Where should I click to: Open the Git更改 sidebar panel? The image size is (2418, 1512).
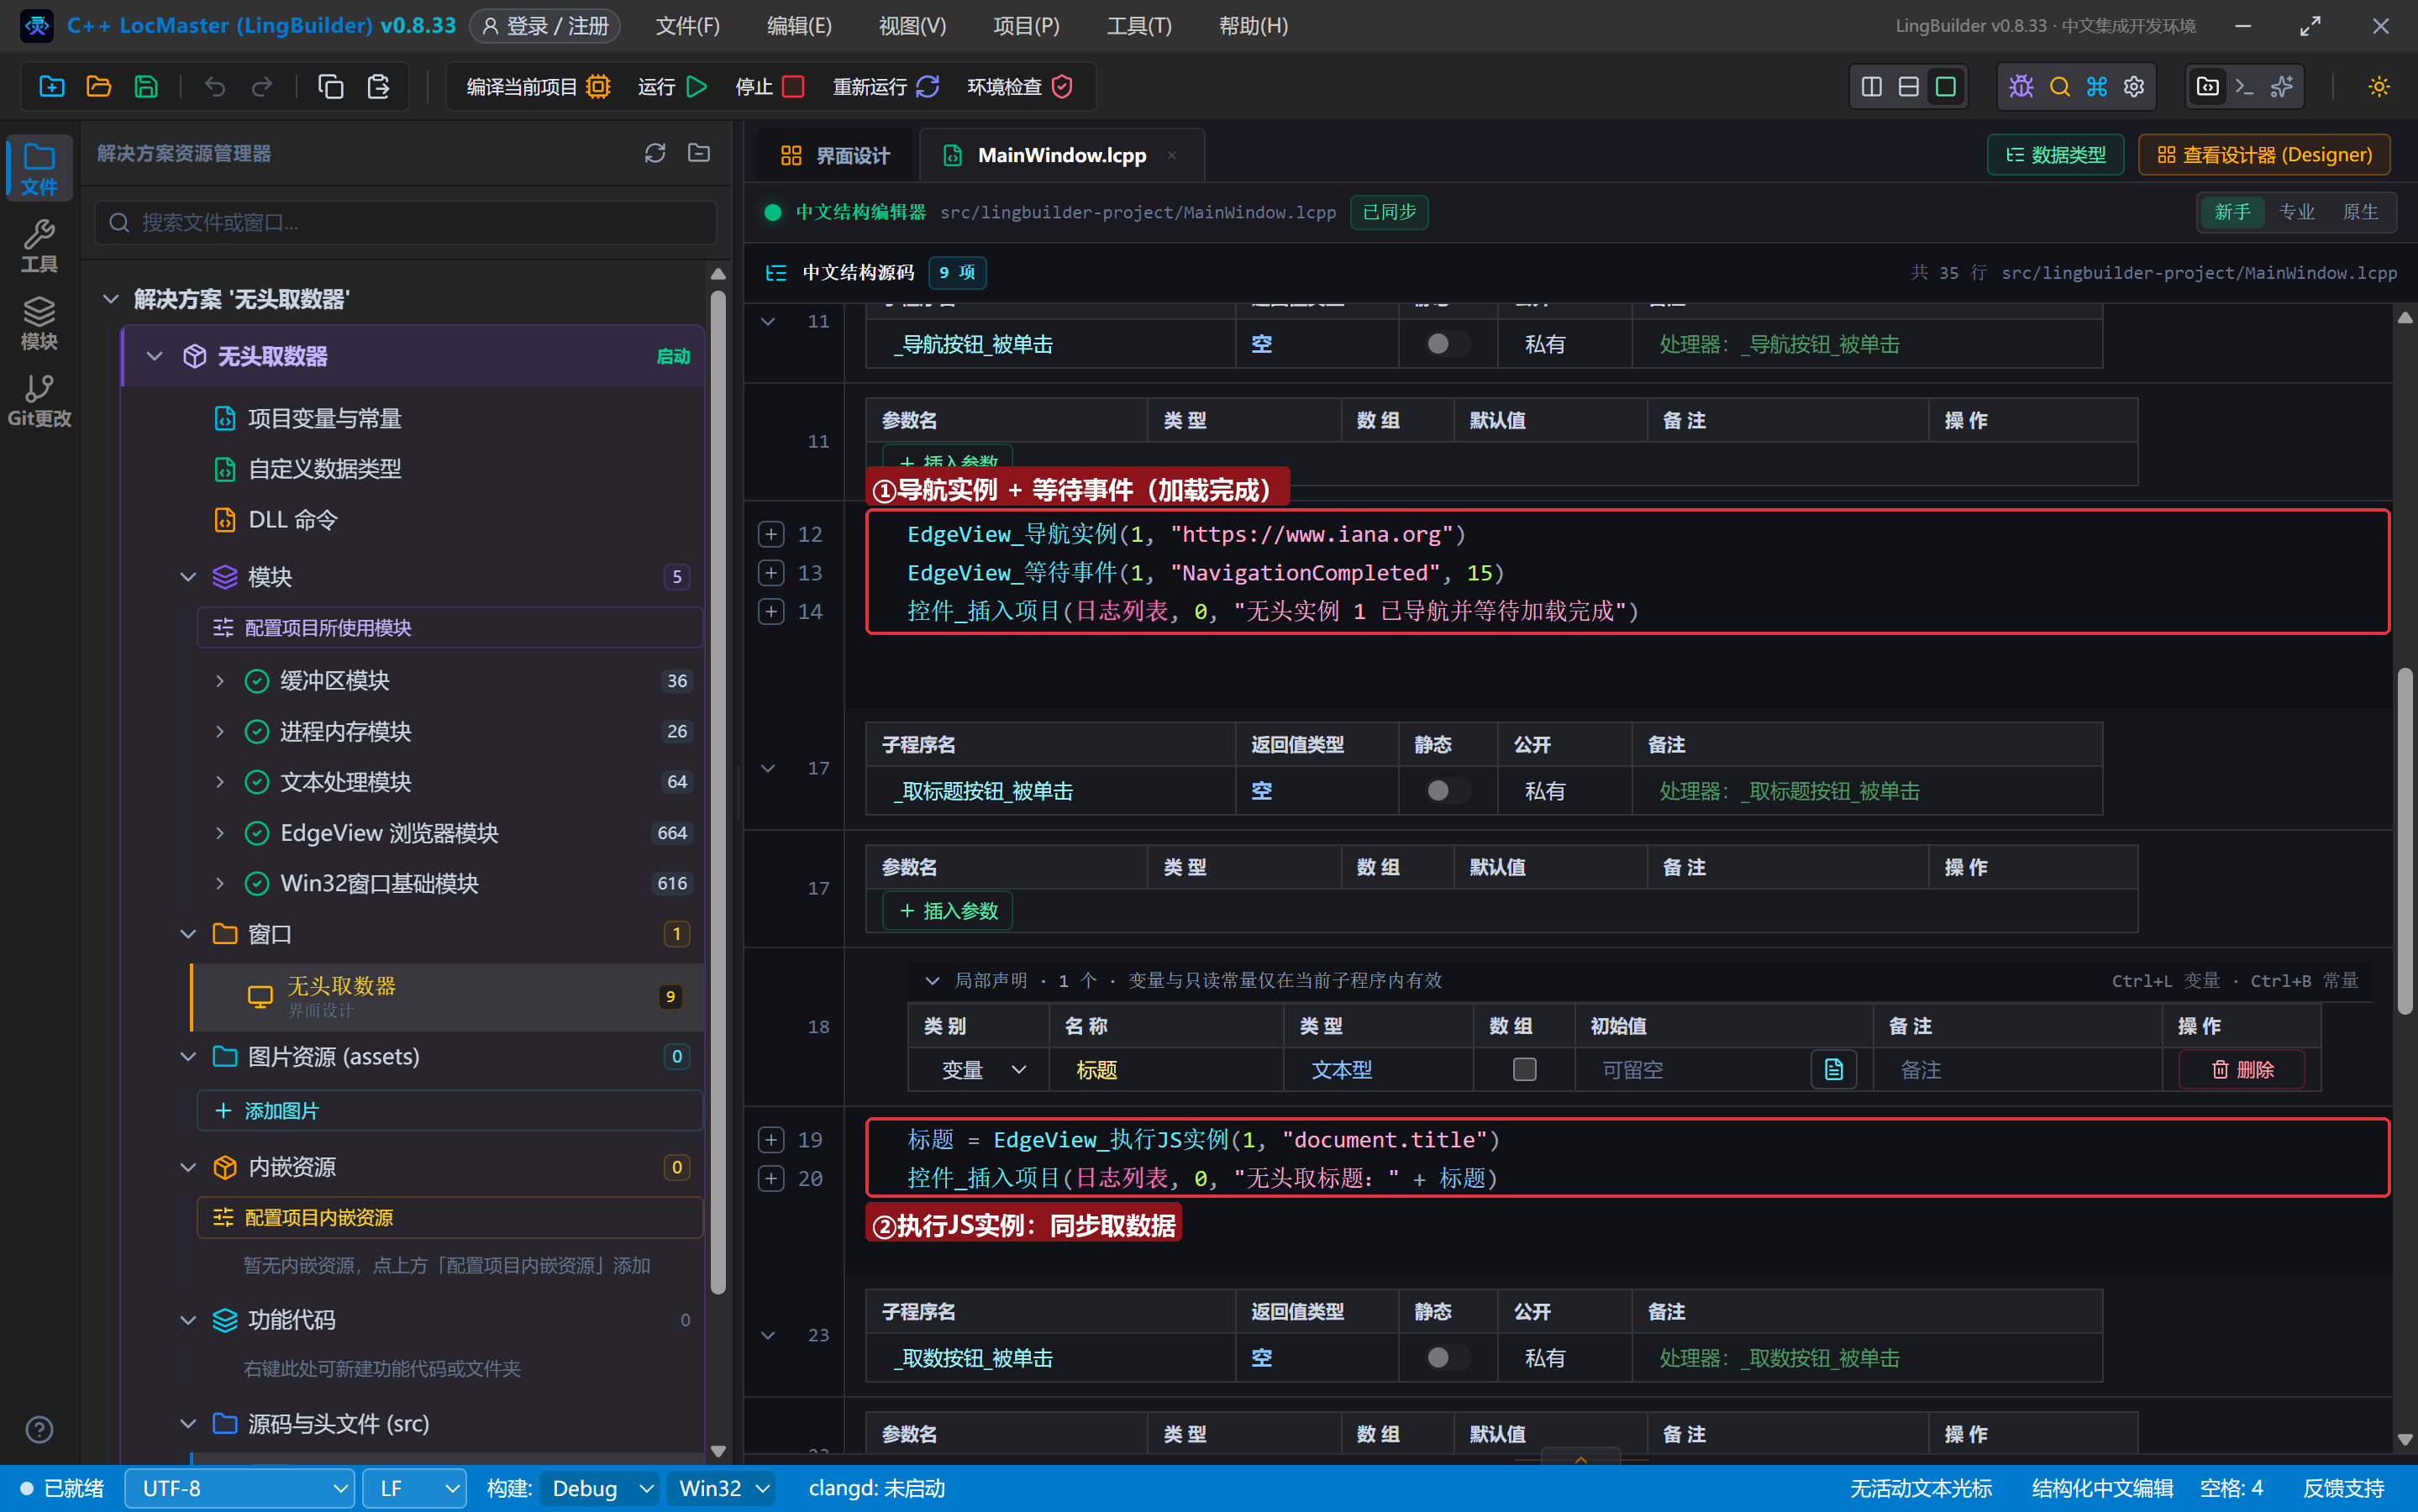pos(39,400)
